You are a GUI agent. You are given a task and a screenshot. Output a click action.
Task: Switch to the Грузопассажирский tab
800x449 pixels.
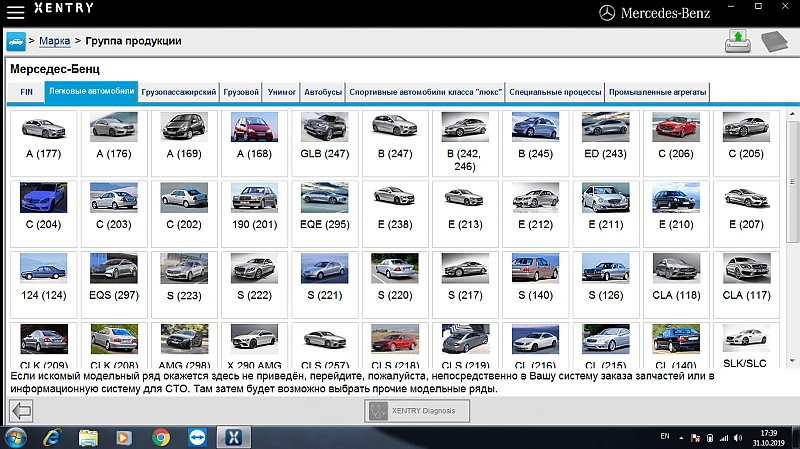[179, 92]
